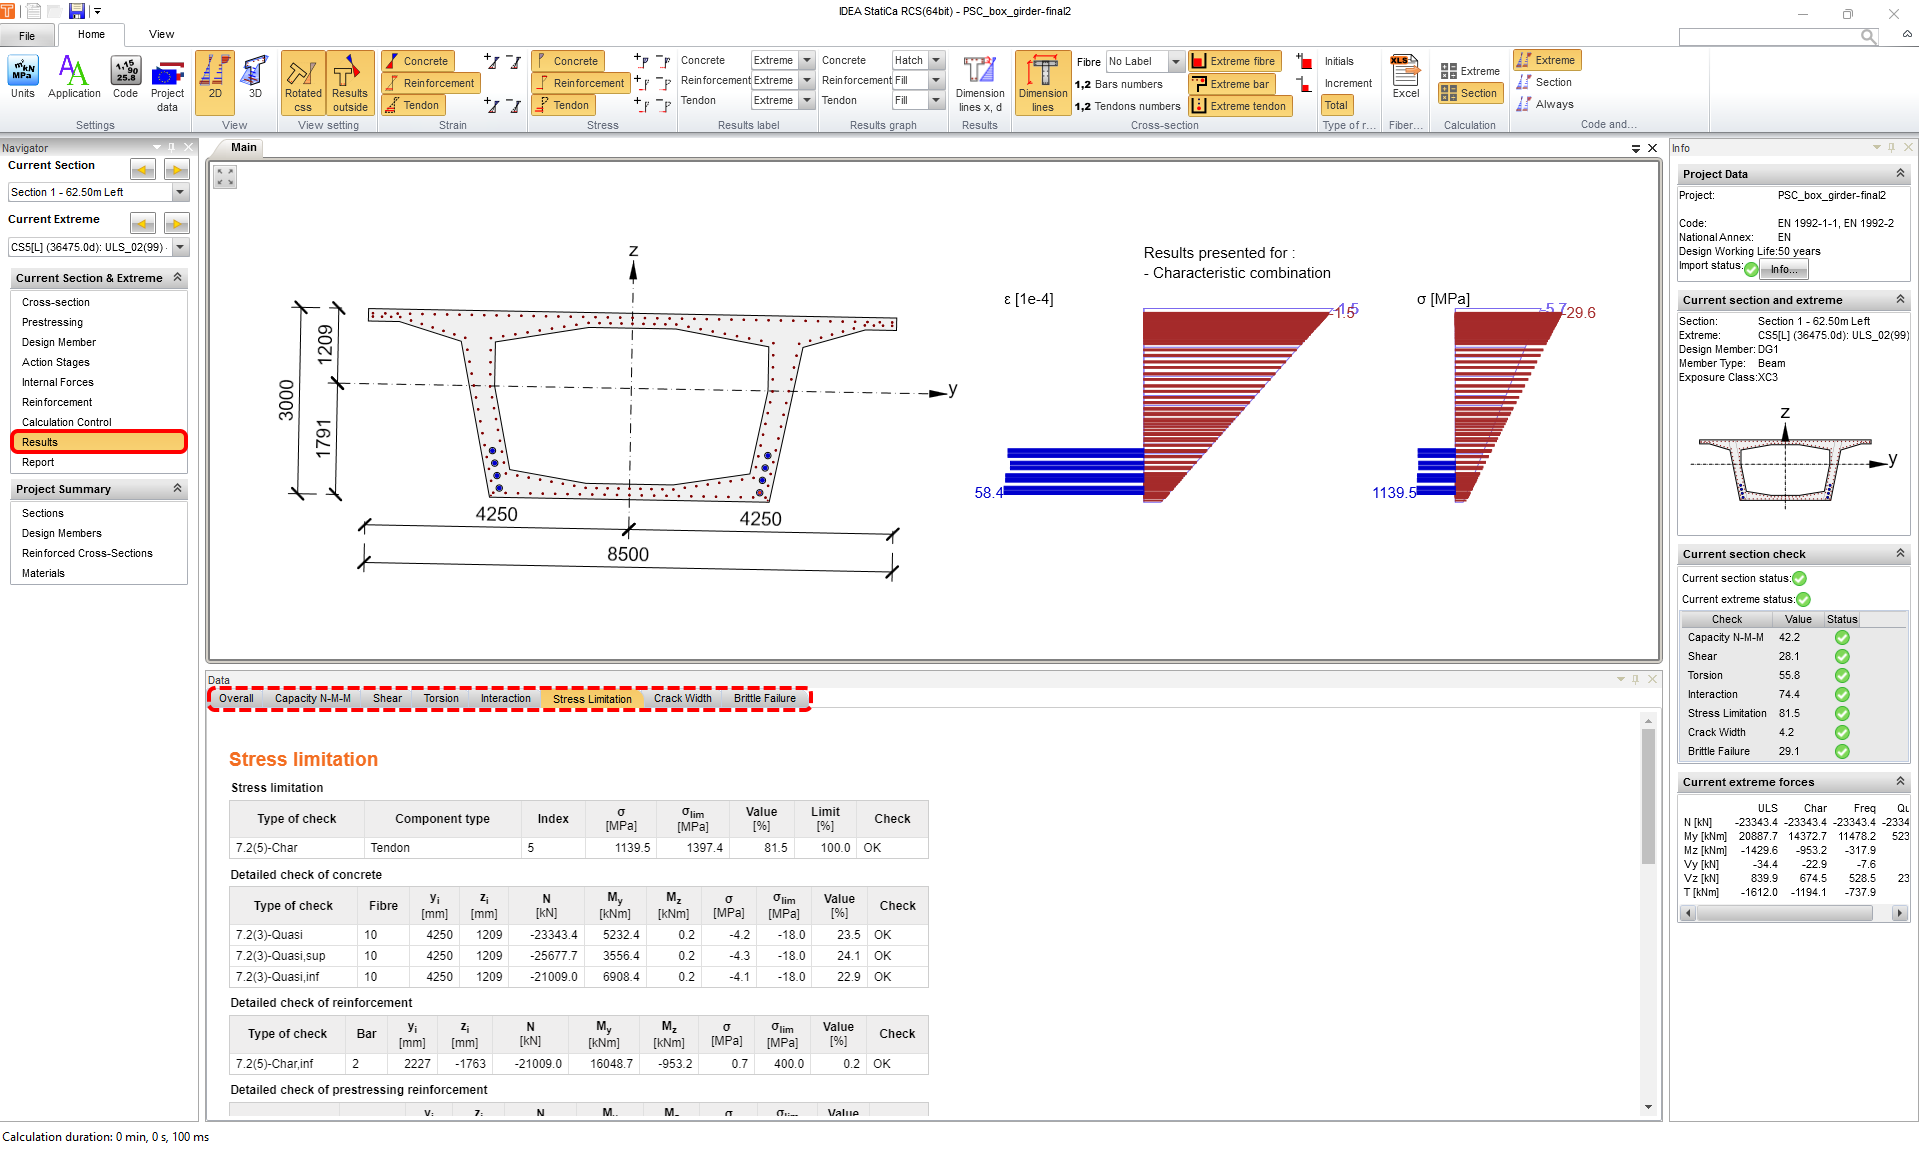
Task: Click Dimension lines x, d icon
Action: (980, 84)
